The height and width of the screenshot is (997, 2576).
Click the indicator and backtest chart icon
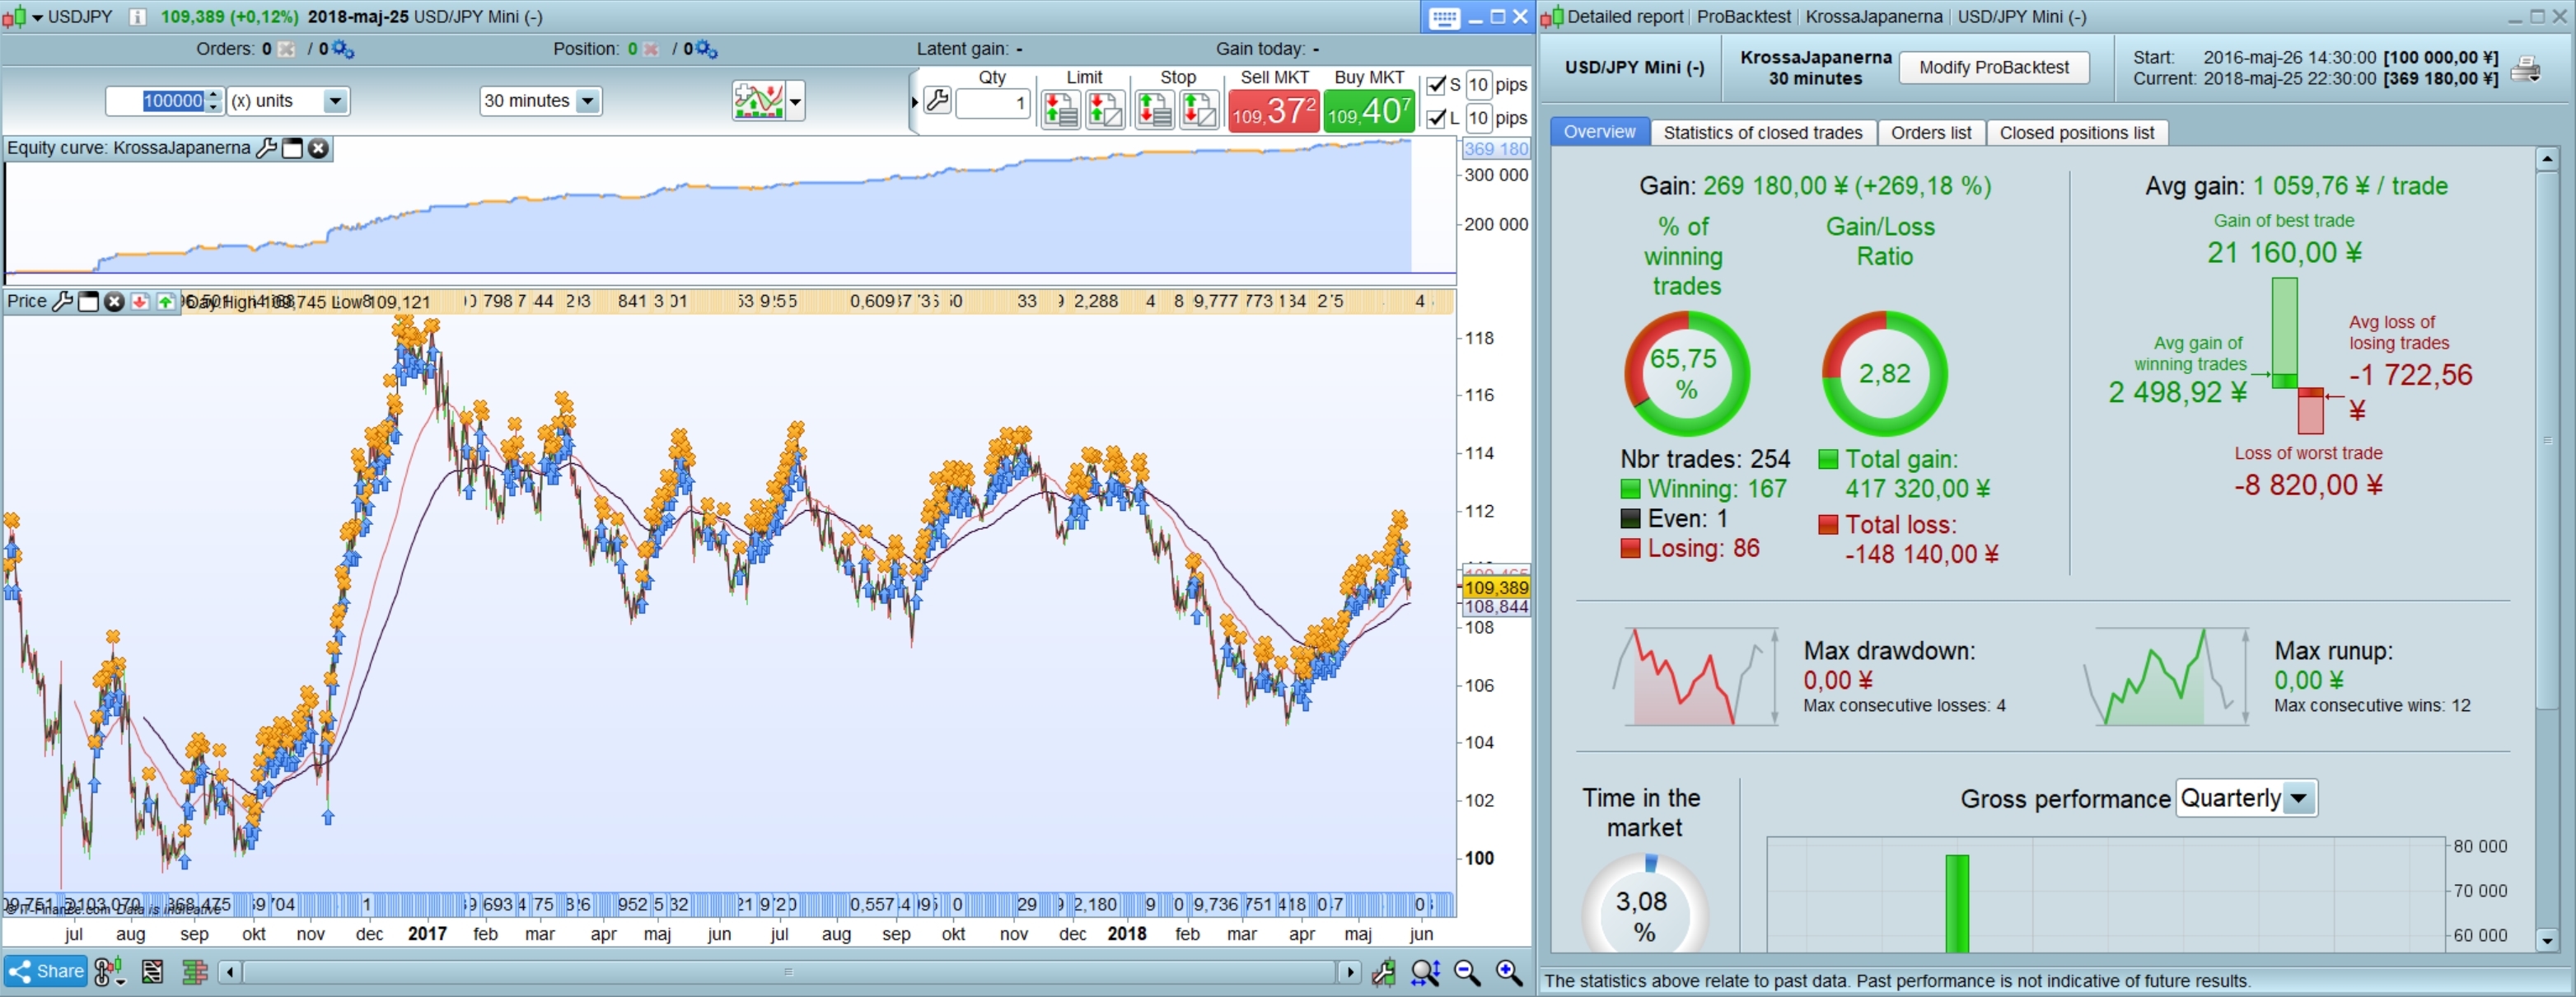(758, 101)
